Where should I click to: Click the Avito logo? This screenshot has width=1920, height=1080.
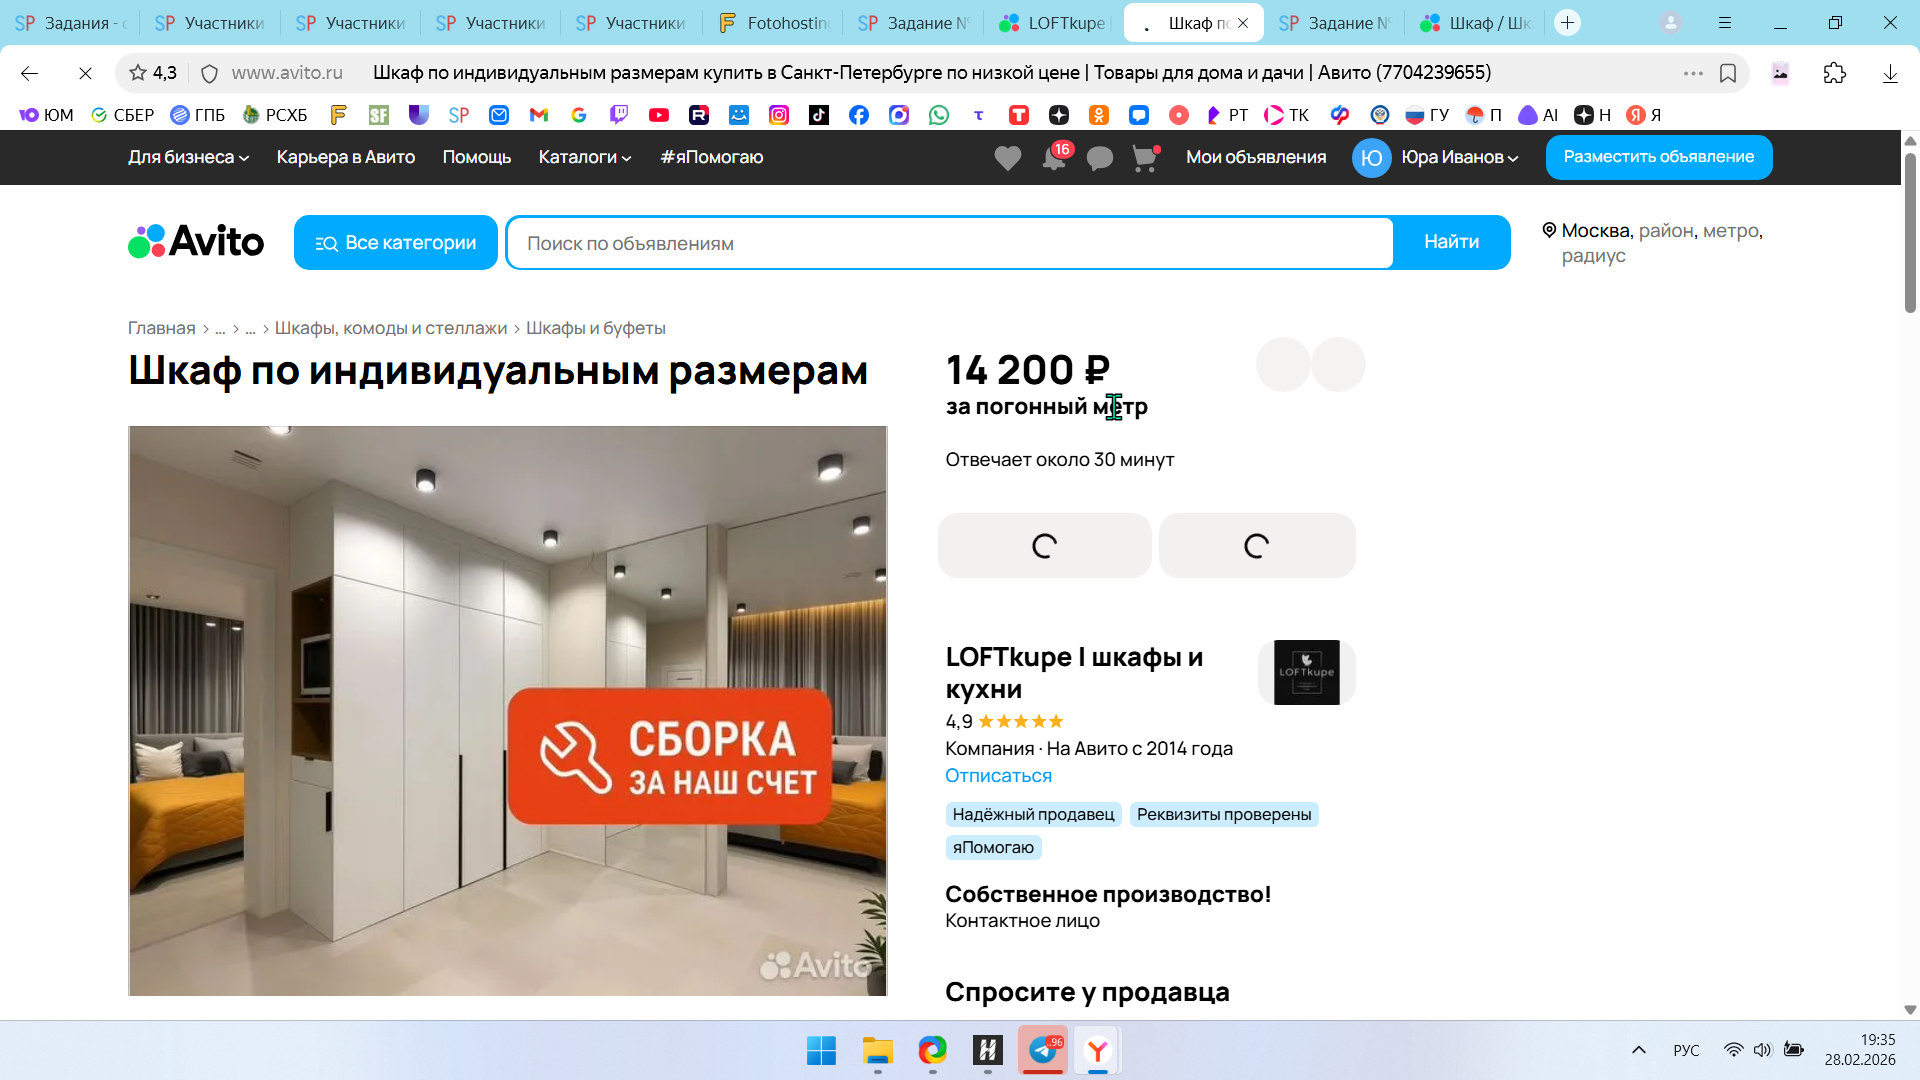[196, 242]
